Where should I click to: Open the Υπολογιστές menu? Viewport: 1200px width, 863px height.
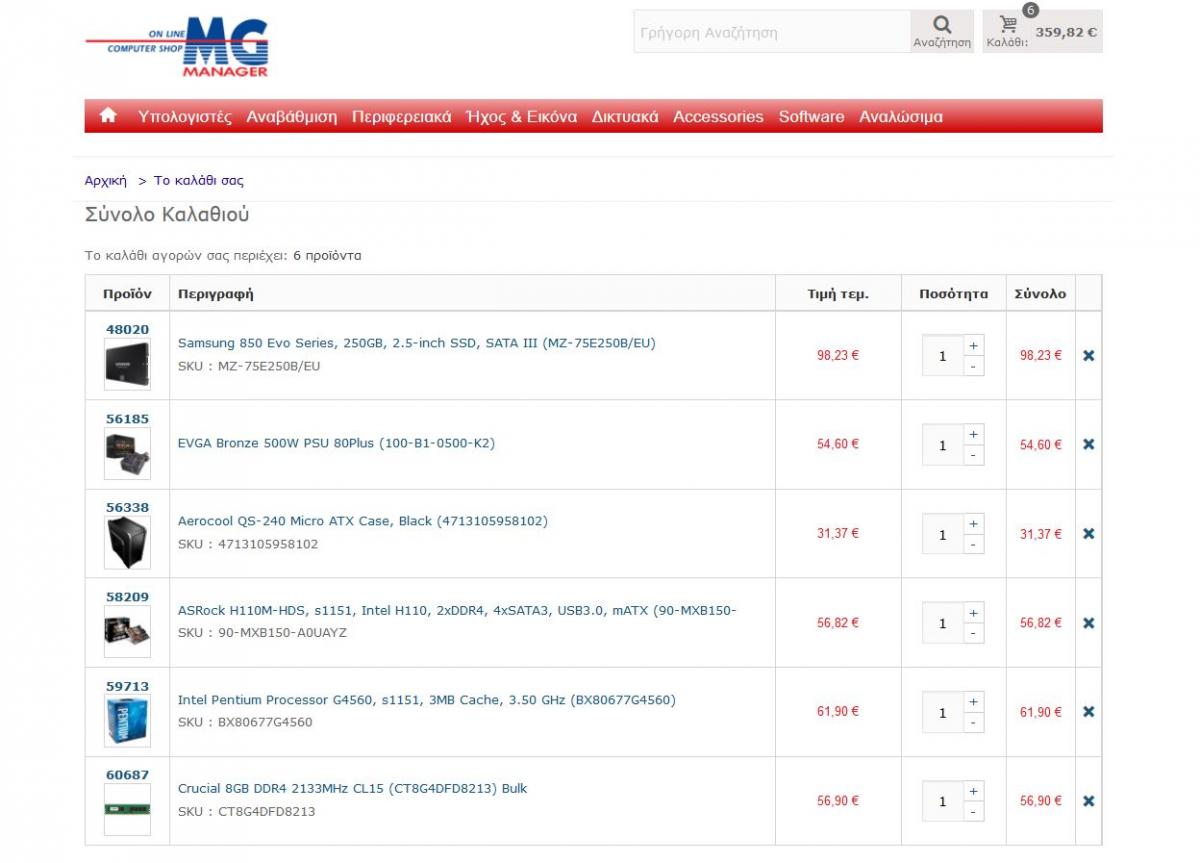pos(185,117)
